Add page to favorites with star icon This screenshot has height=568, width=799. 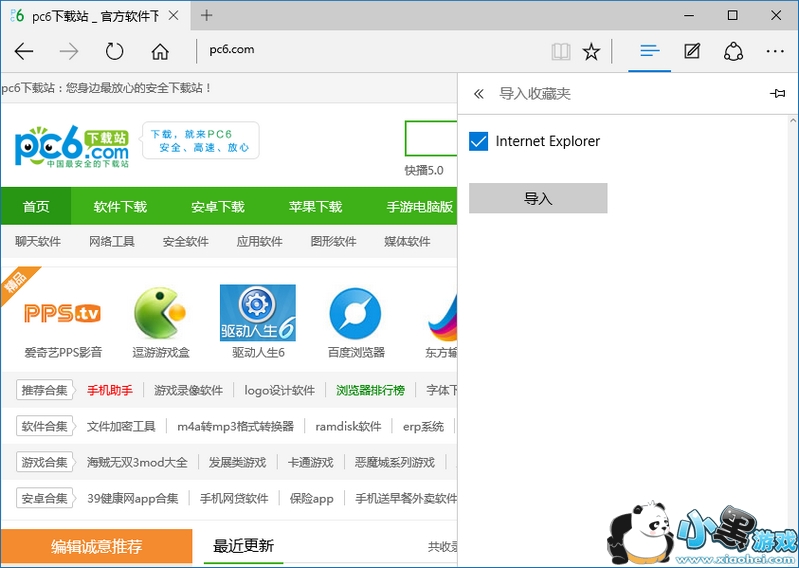[x=591, y=51]
